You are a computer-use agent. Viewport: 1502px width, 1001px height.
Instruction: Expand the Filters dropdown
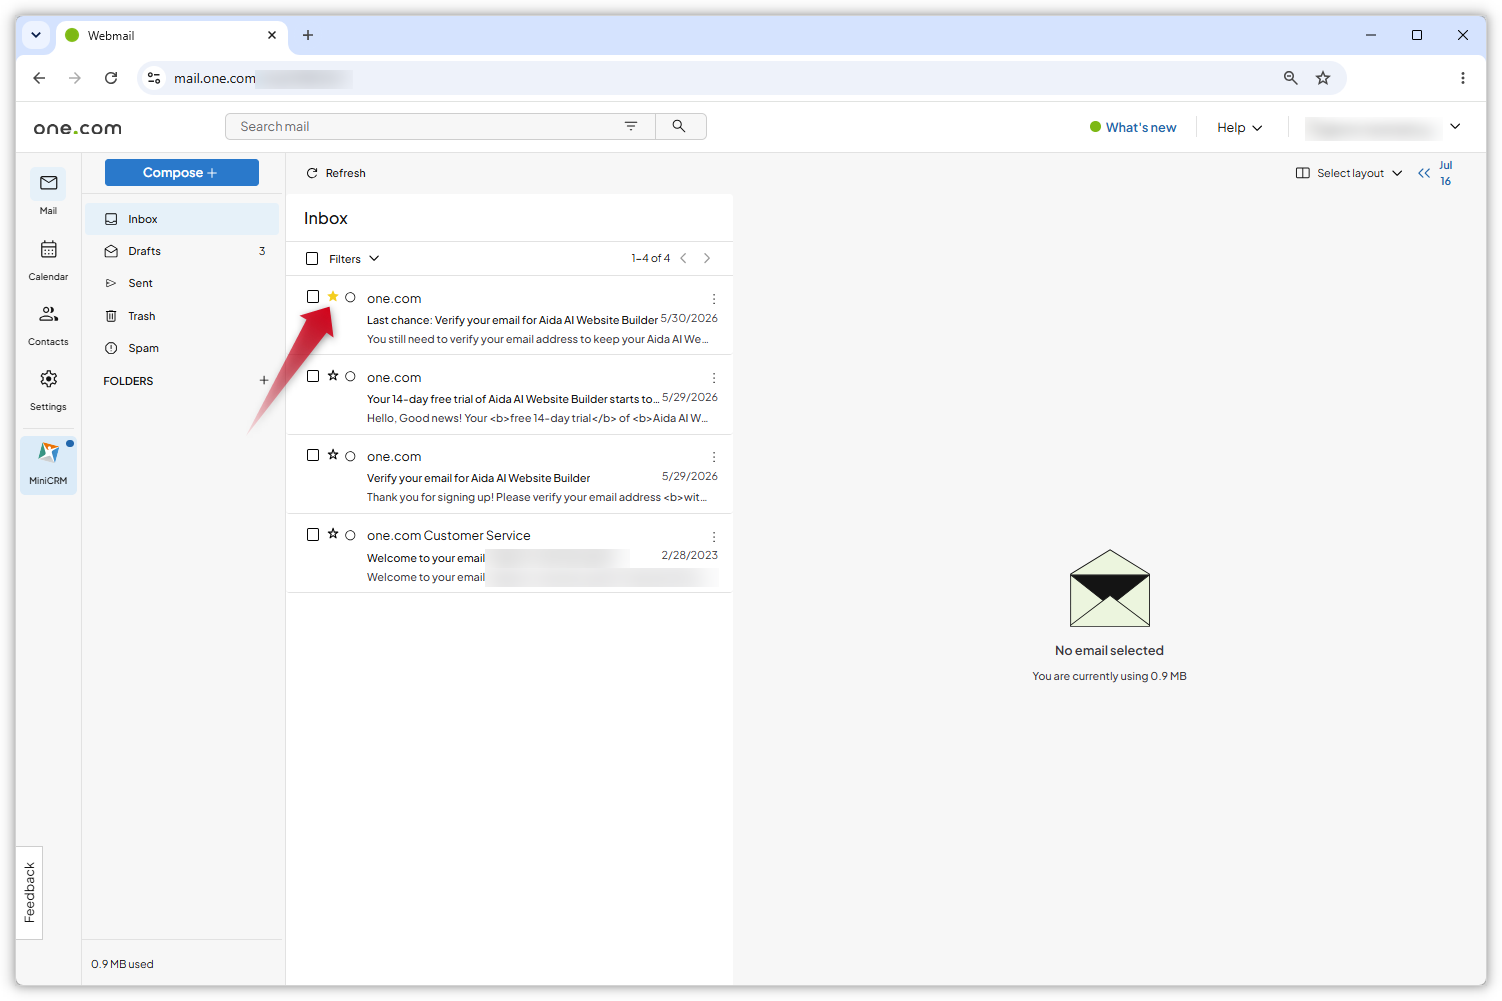[x=354, y=259]
